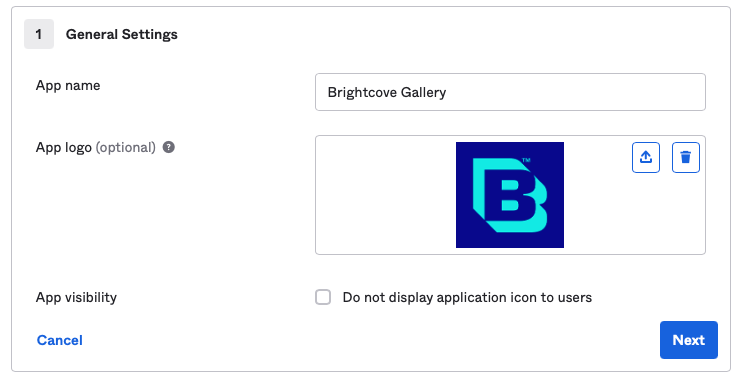
Task: Click the word Gallery in name field
Action: (x=423, y=92)
